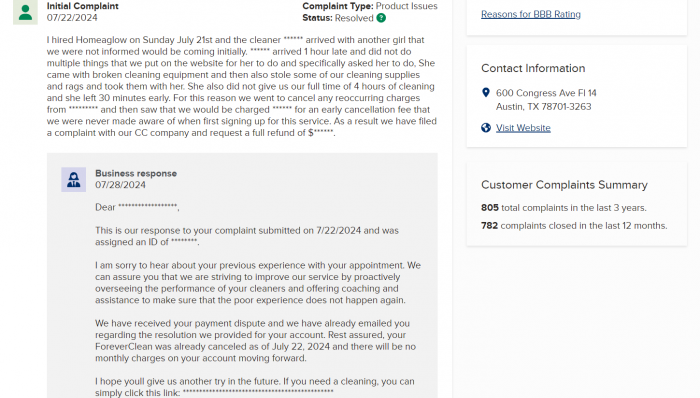Viewport: 700px width, 398px height.
Task: Click the globe icon beside Visit Website
Action: click(x=486, y=128)
